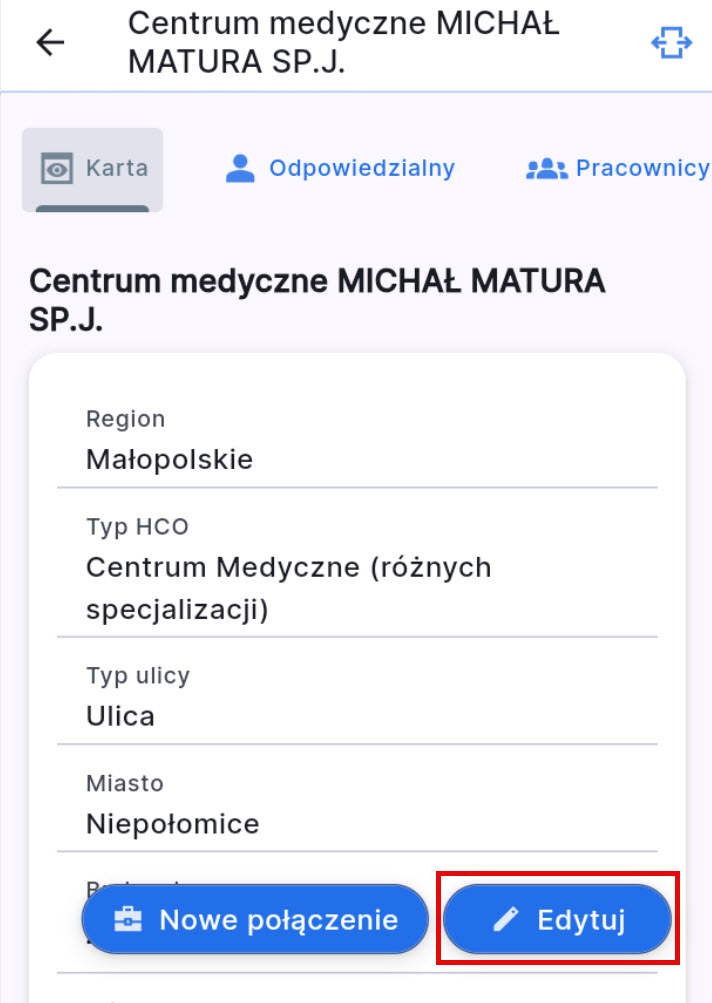Viewport: 712px width, 1003px height.
Task: Select the blue fullscreen arrows icon
Action: pyautogui.click(x=672, y=42)
